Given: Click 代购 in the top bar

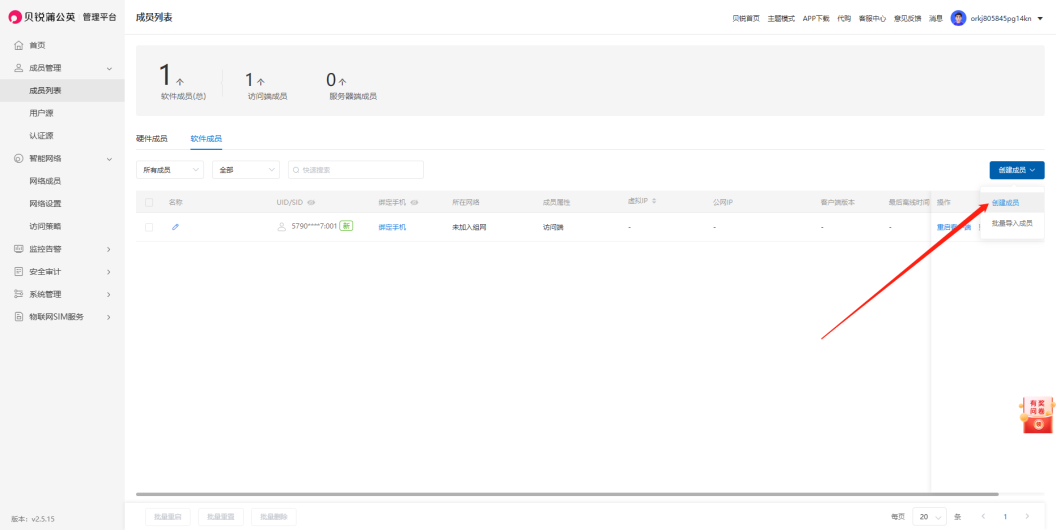Looking at the screenshot, I should [844, 18].
